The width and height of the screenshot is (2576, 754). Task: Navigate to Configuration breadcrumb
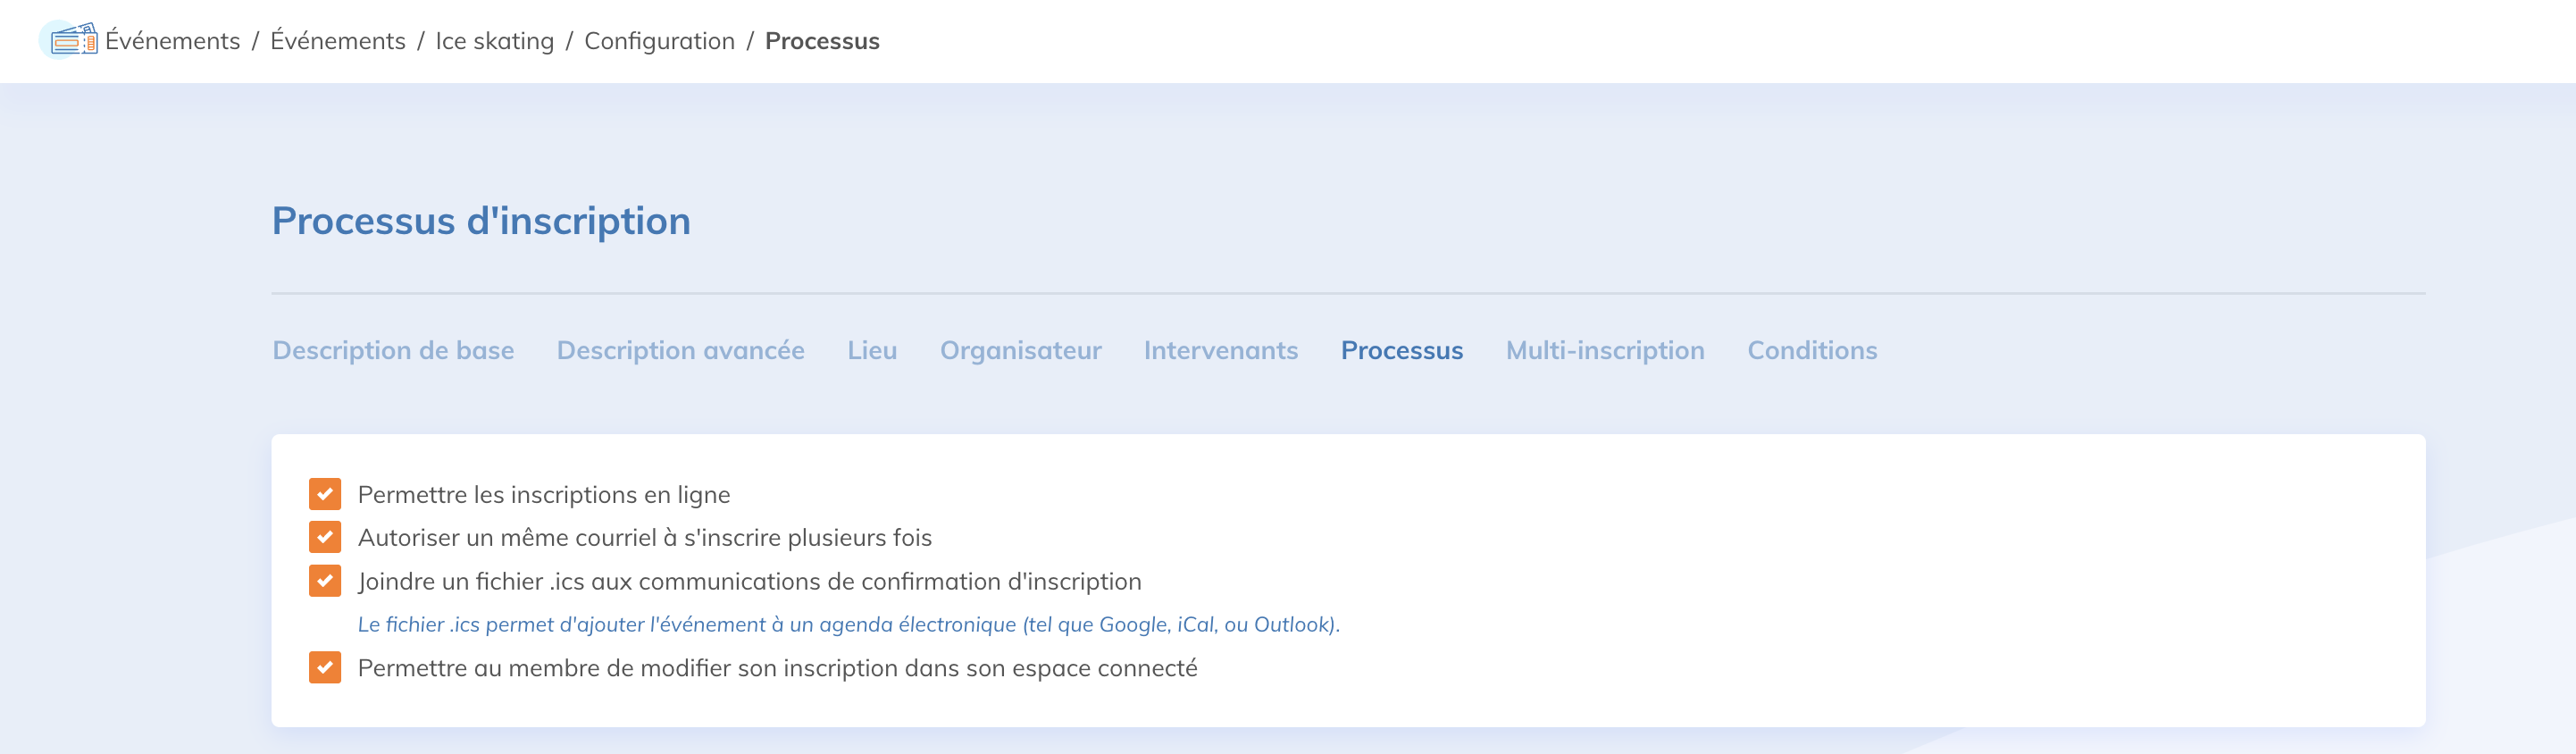[659, 41]
